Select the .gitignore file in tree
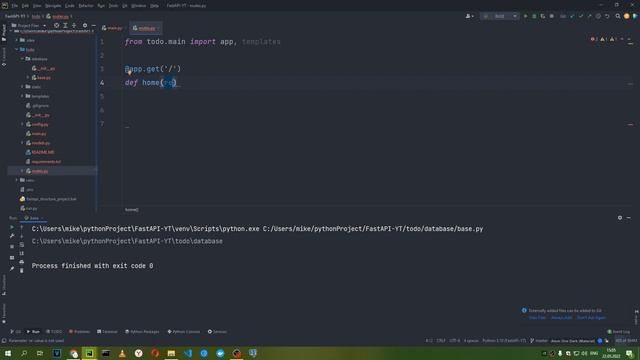 click(37, 106)
